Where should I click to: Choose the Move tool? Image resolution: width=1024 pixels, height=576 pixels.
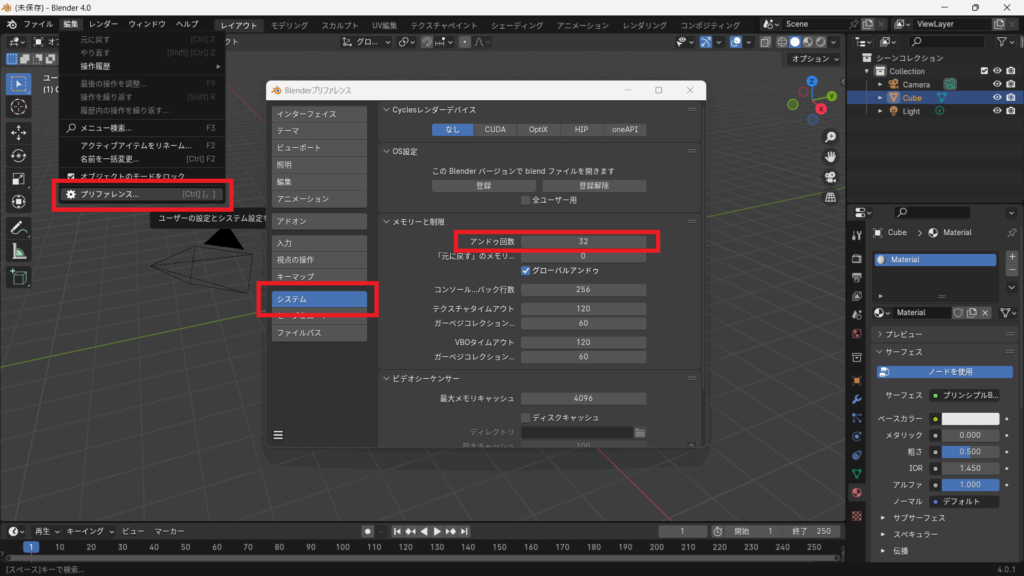[18, 133]
